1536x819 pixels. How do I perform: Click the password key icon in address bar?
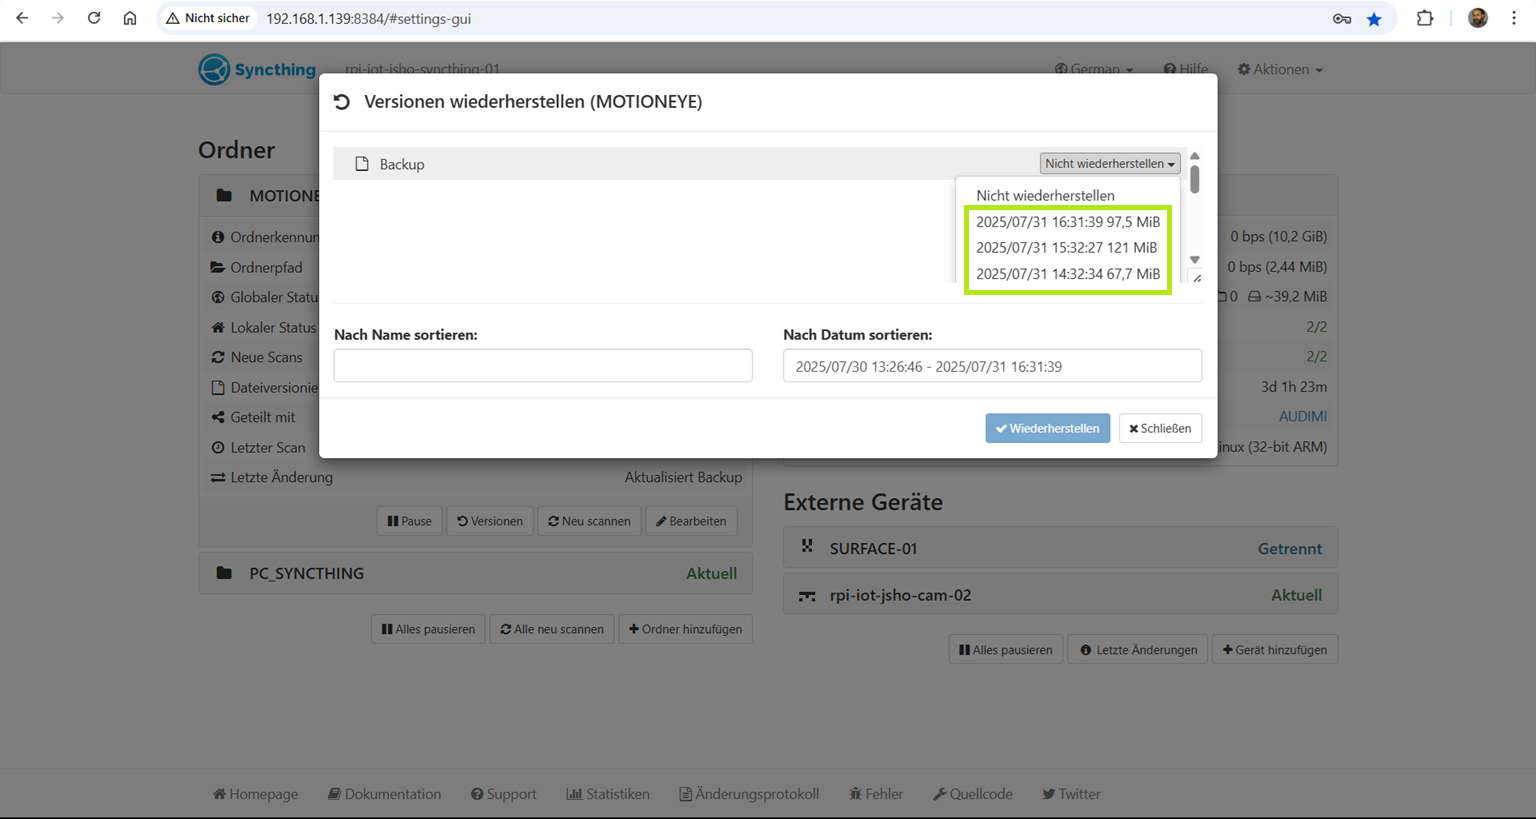pyautogui.click(x=1342, y=19)
